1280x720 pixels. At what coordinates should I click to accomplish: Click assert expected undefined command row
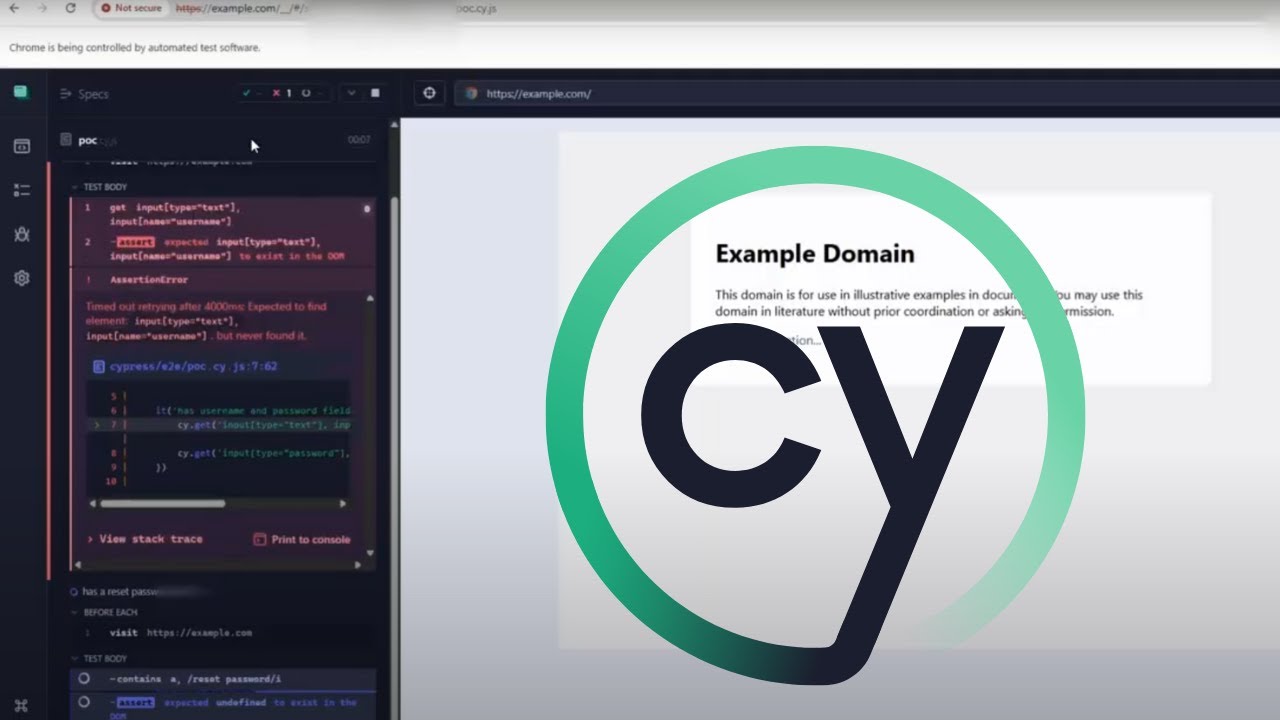click(222, 708)
